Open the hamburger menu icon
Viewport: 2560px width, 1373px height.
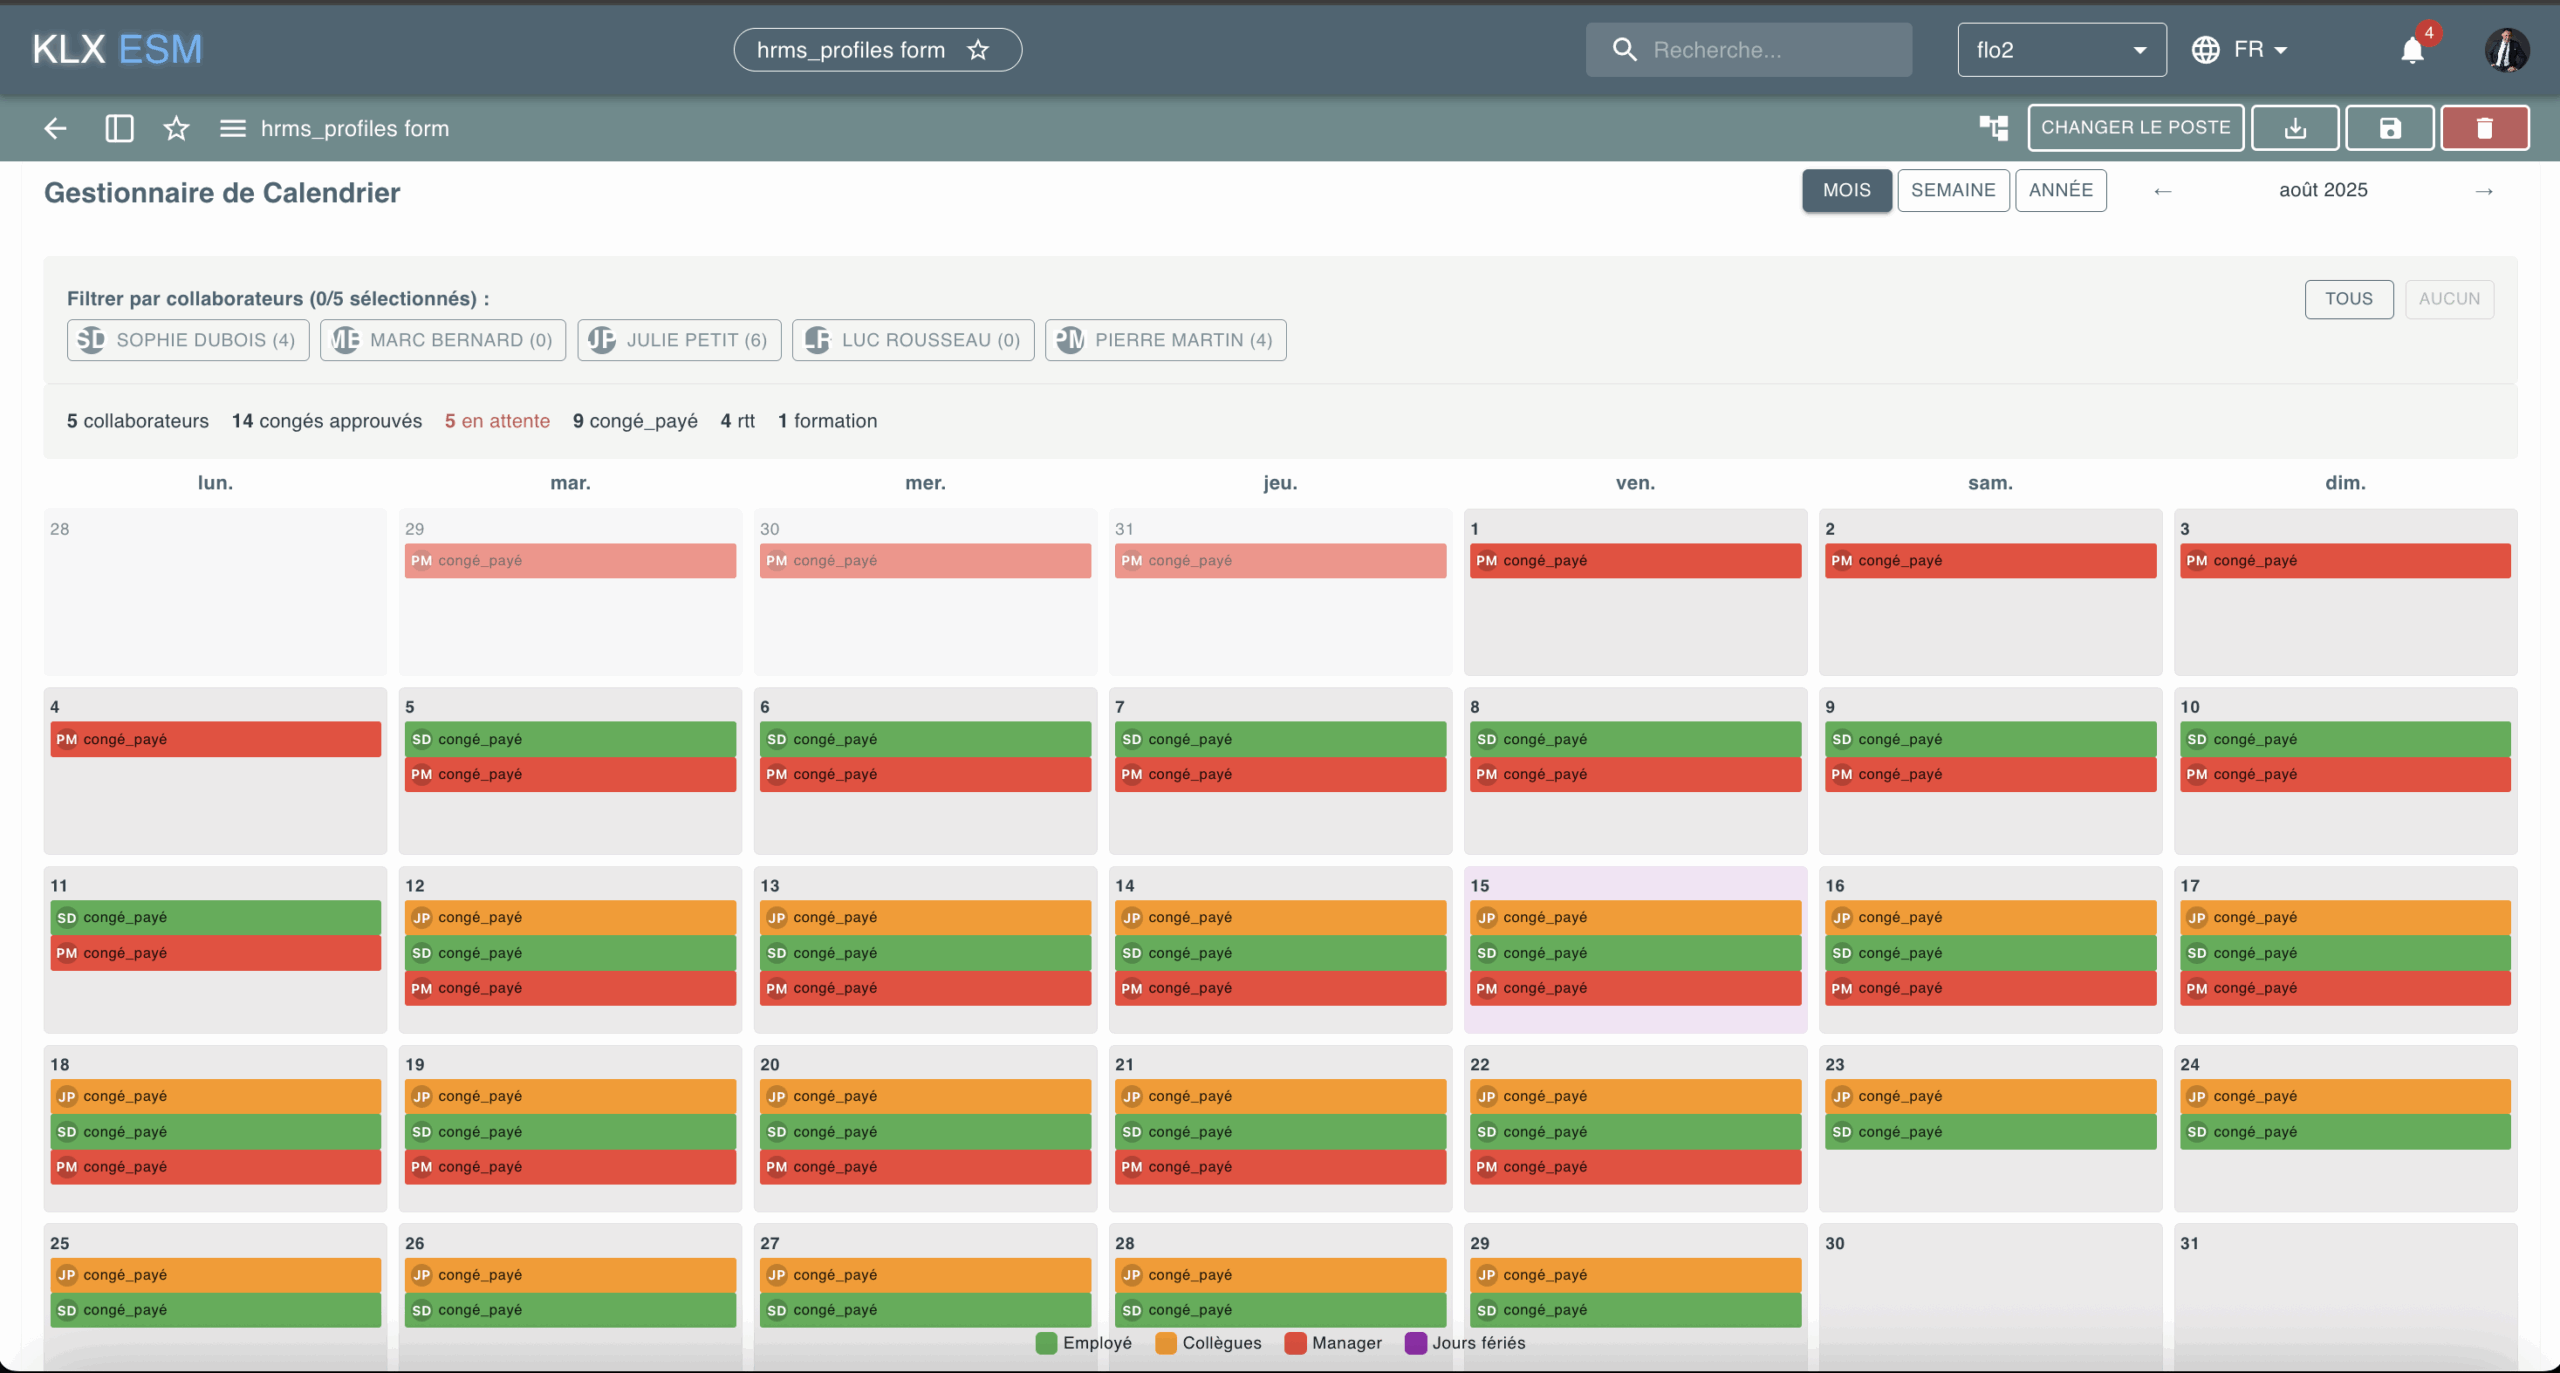click(x=232, y=128)
